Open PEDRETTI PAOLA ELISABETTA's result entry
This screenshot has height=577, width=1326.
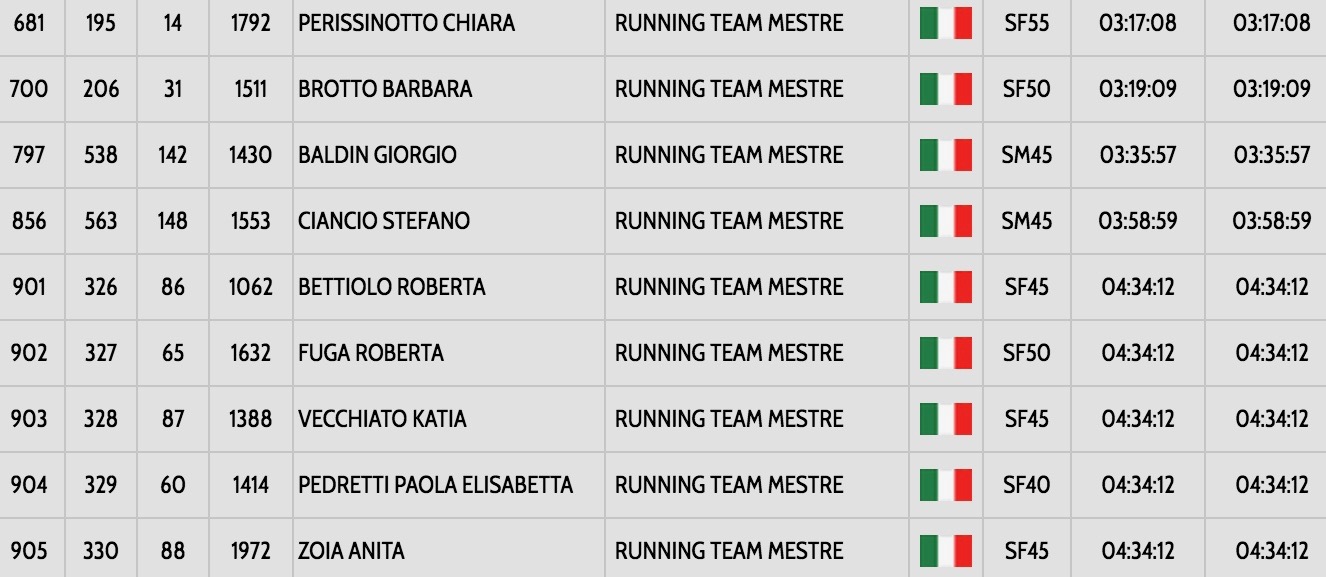435,485
